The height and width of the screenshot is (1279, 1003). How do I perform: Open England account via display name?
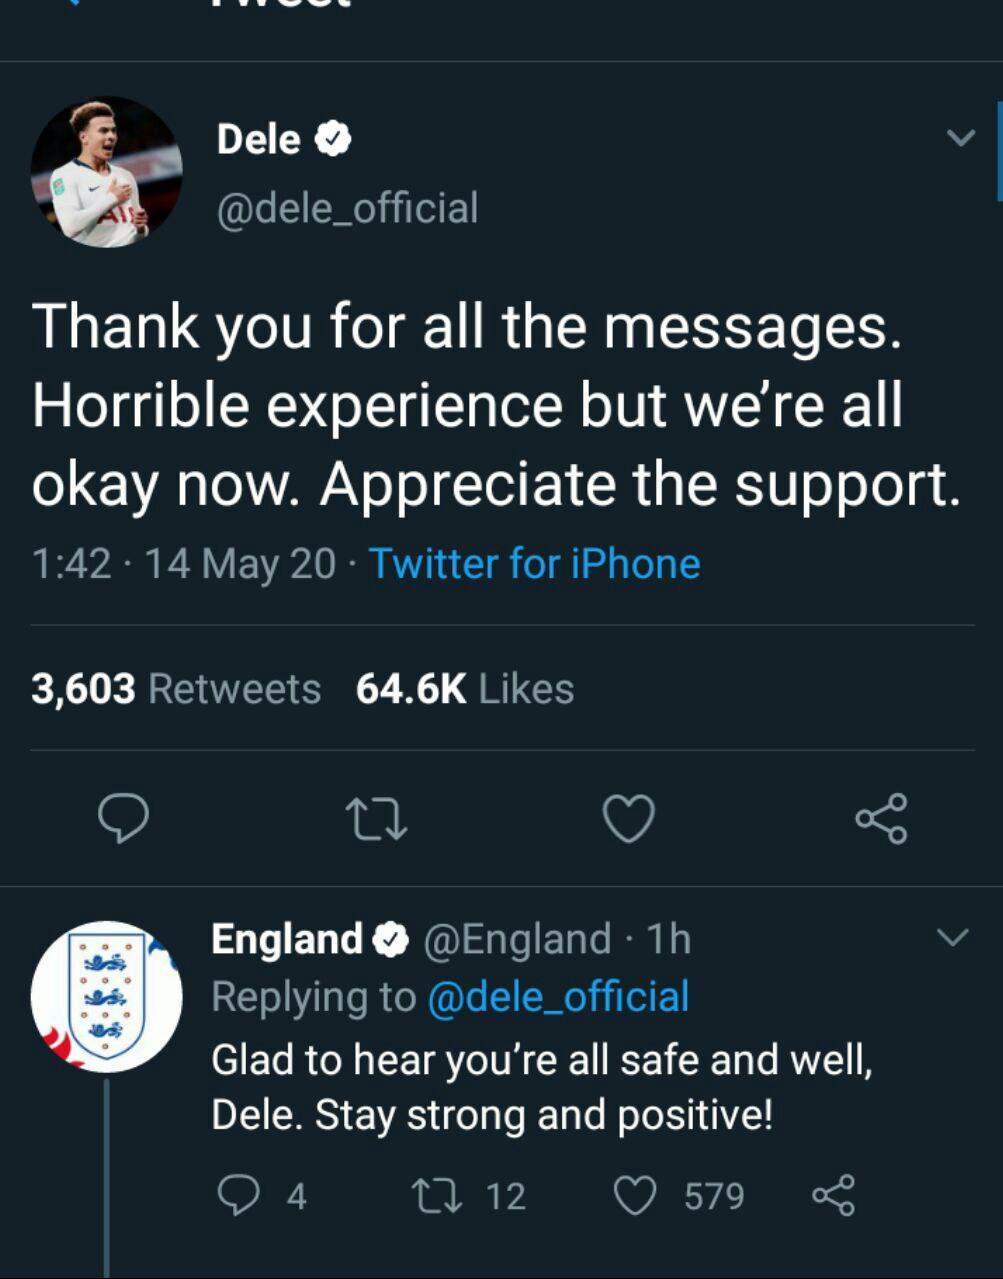click(x=286, y=939)
